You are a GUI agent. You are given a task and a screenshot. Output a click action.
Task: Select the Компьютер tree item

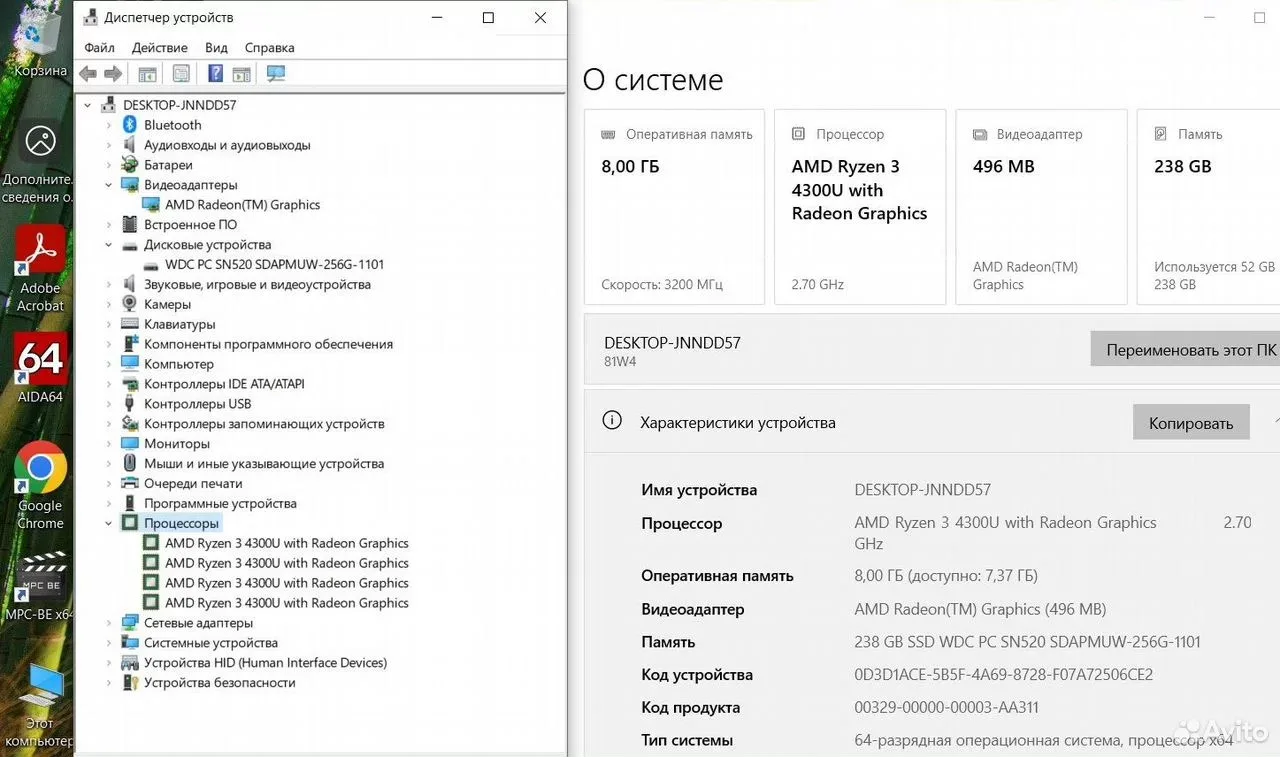point(178,364)
